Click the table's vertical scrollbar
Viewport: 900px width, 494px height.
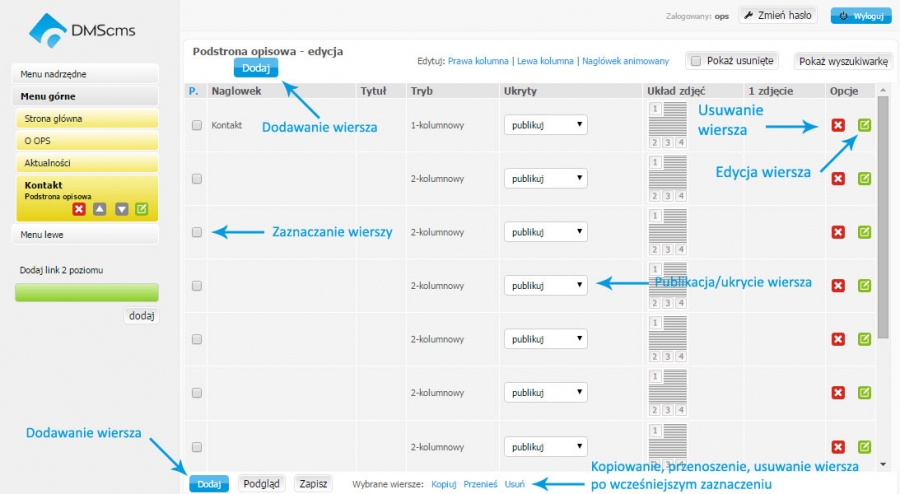pos(883,218)
